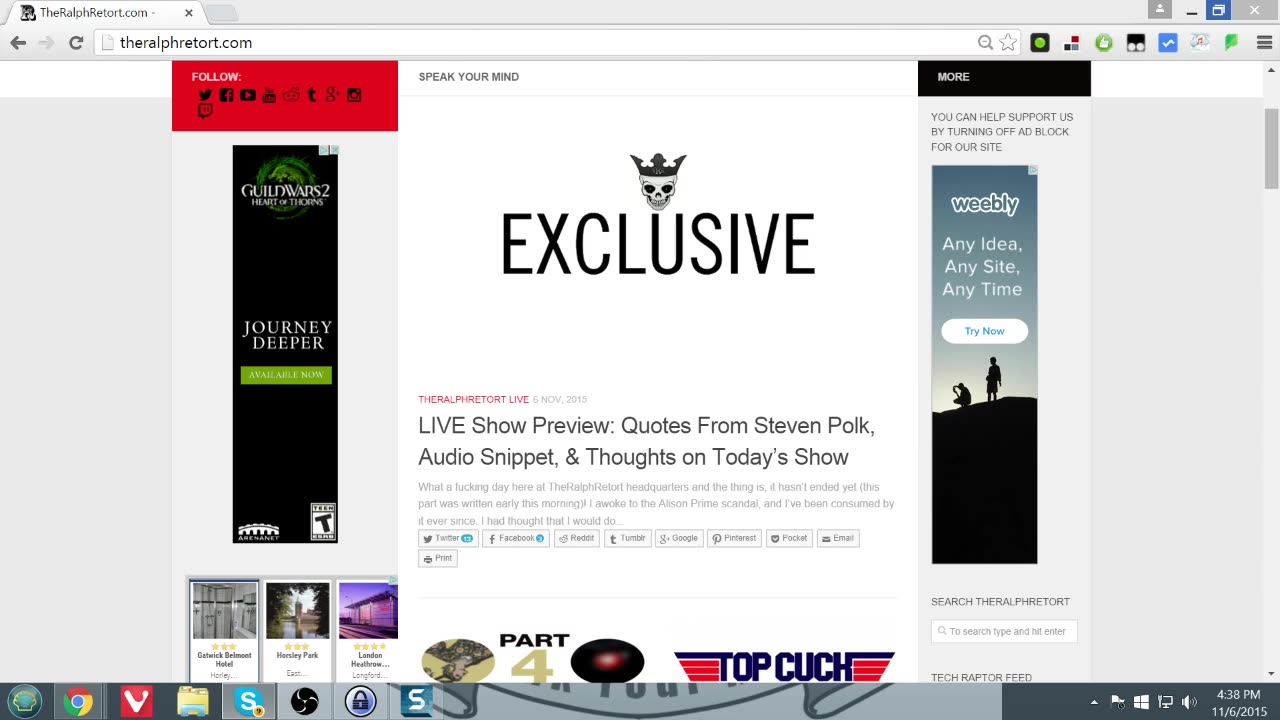Image resolution: width=1280 pixels, height=720 pixels.
Task: Reload the page with the refresh button
Action: click(x=75, y=42)
